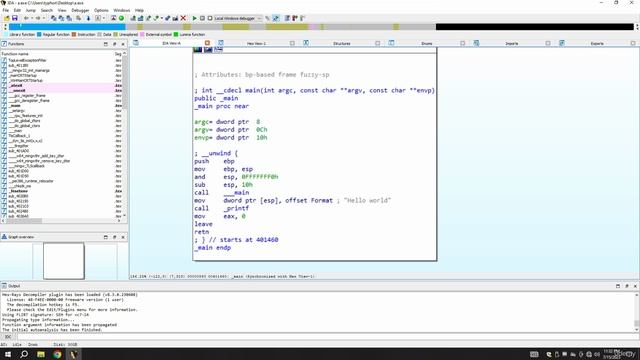
Task: Click the blue navigation band in overview navigator
Action: tap(67, 27)
